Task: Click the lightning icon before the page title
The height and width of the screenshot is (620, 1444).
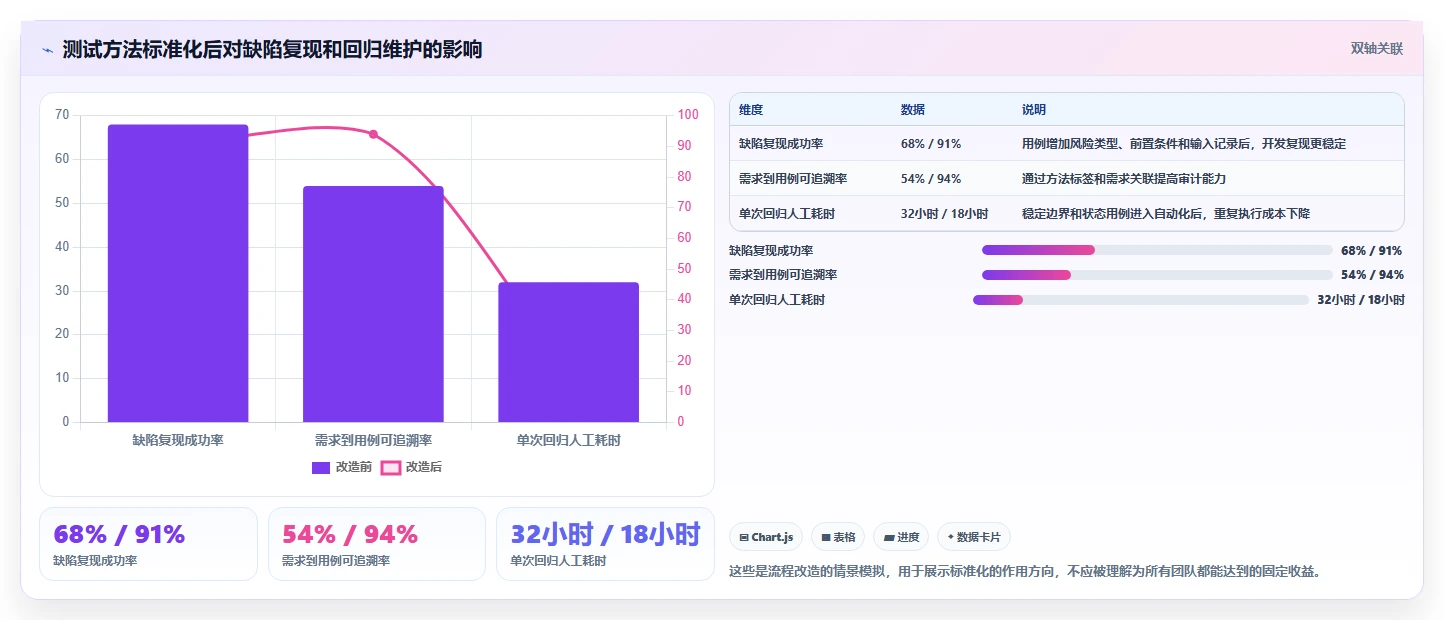Action: pos(47,50)
